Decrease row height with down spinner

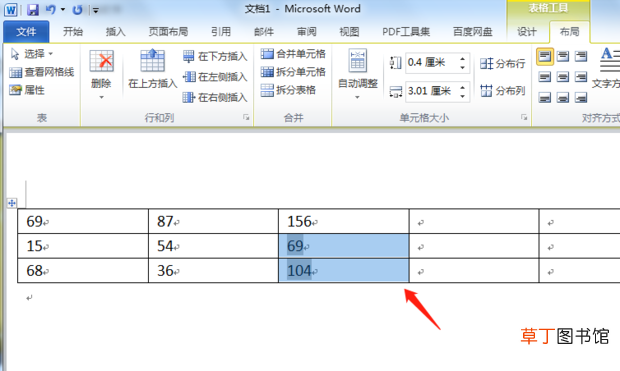point(463,67)
